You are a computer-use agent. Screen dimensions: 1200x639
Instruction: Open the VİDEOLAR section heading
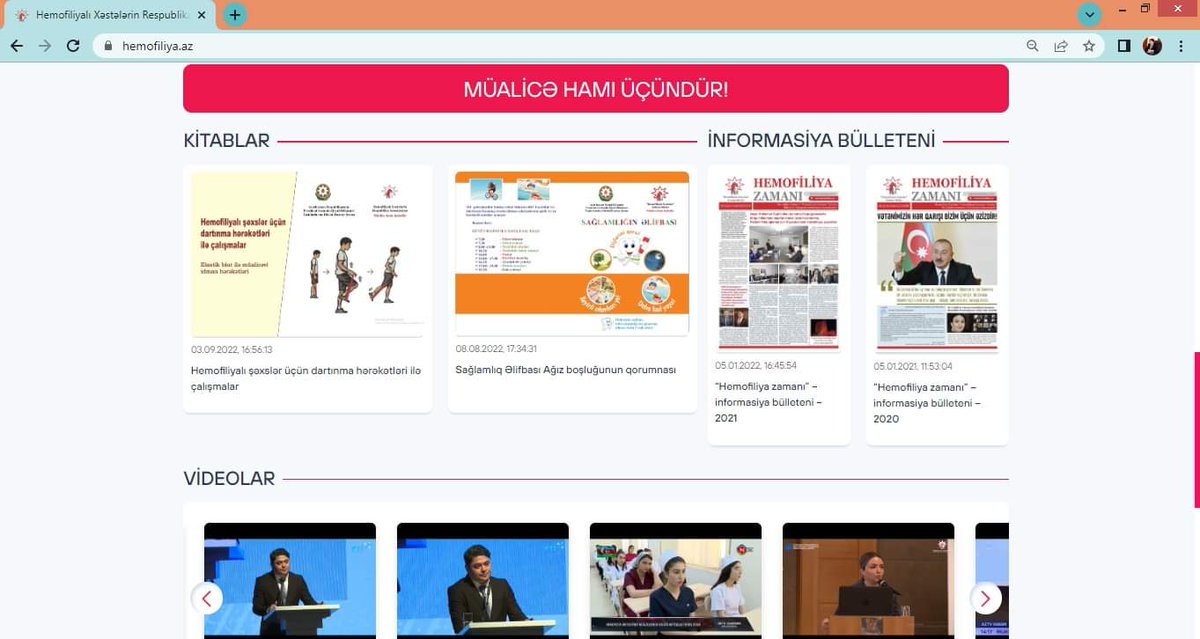pos(229,479)
